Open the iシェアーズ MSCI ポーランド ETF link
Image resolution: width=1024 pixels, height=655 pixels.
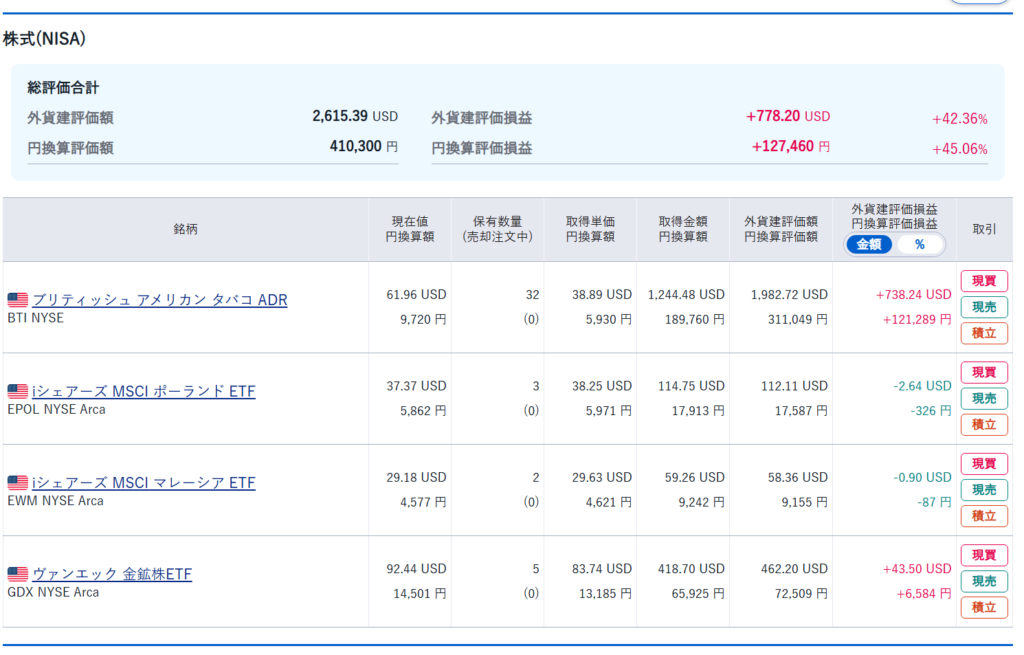pyautogui.click(x=144, y=391)
